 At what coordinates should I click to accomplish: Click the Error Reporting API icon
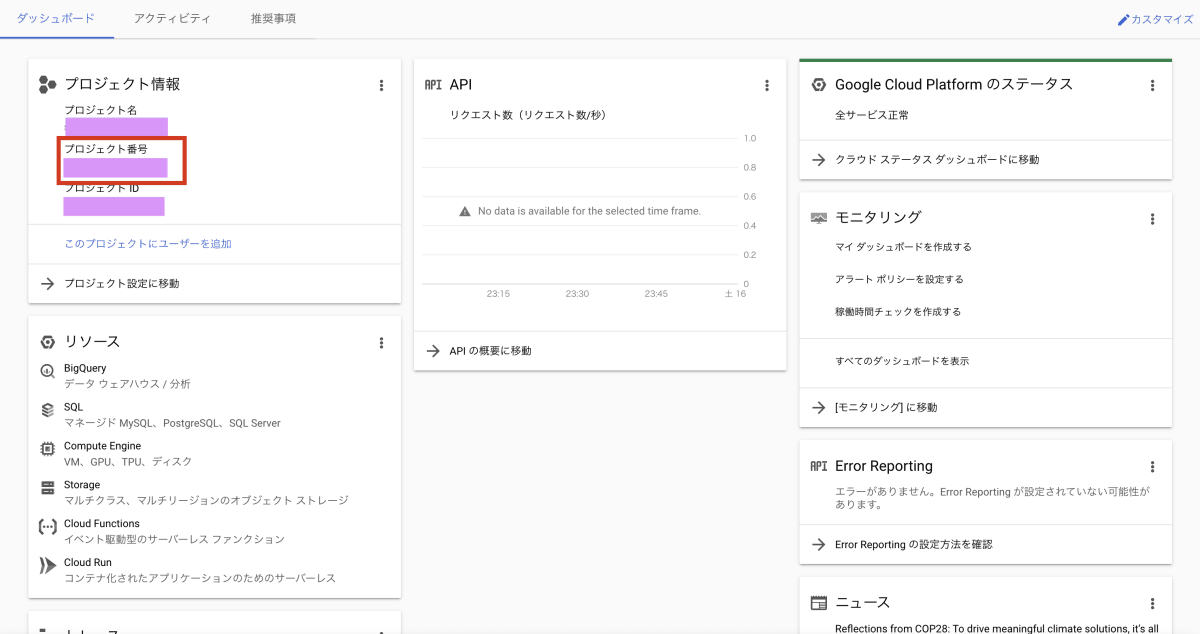(x=818, y=466)
